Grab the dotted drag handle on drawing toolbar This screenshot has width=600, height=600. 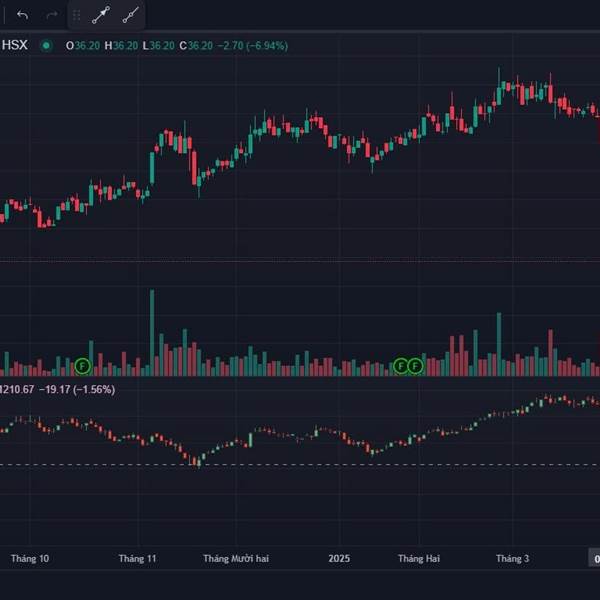pyautogui.click(x=77, y=16)
